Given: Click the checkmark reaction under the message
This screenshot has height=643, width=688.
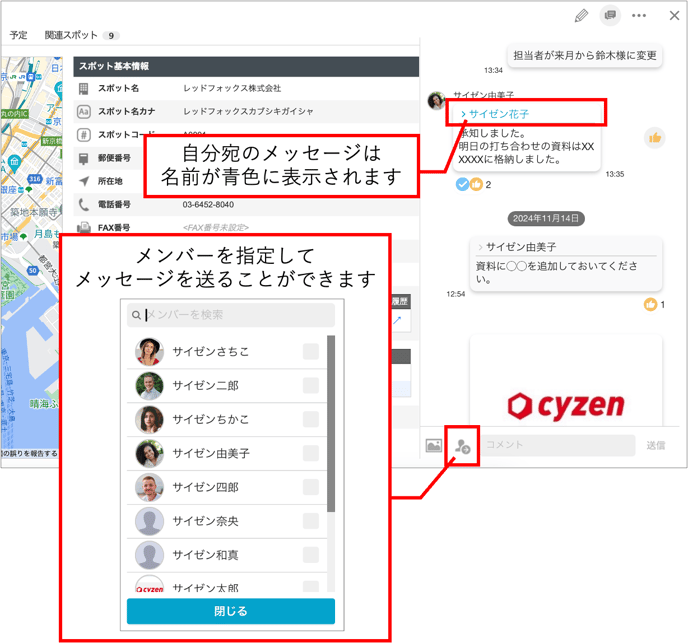Looking at the screenshot, I should pos(462,184).
